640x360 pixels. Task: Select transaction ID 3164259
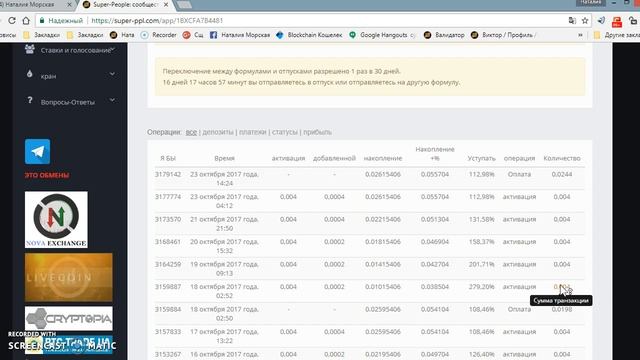click(x=168, y=264)
